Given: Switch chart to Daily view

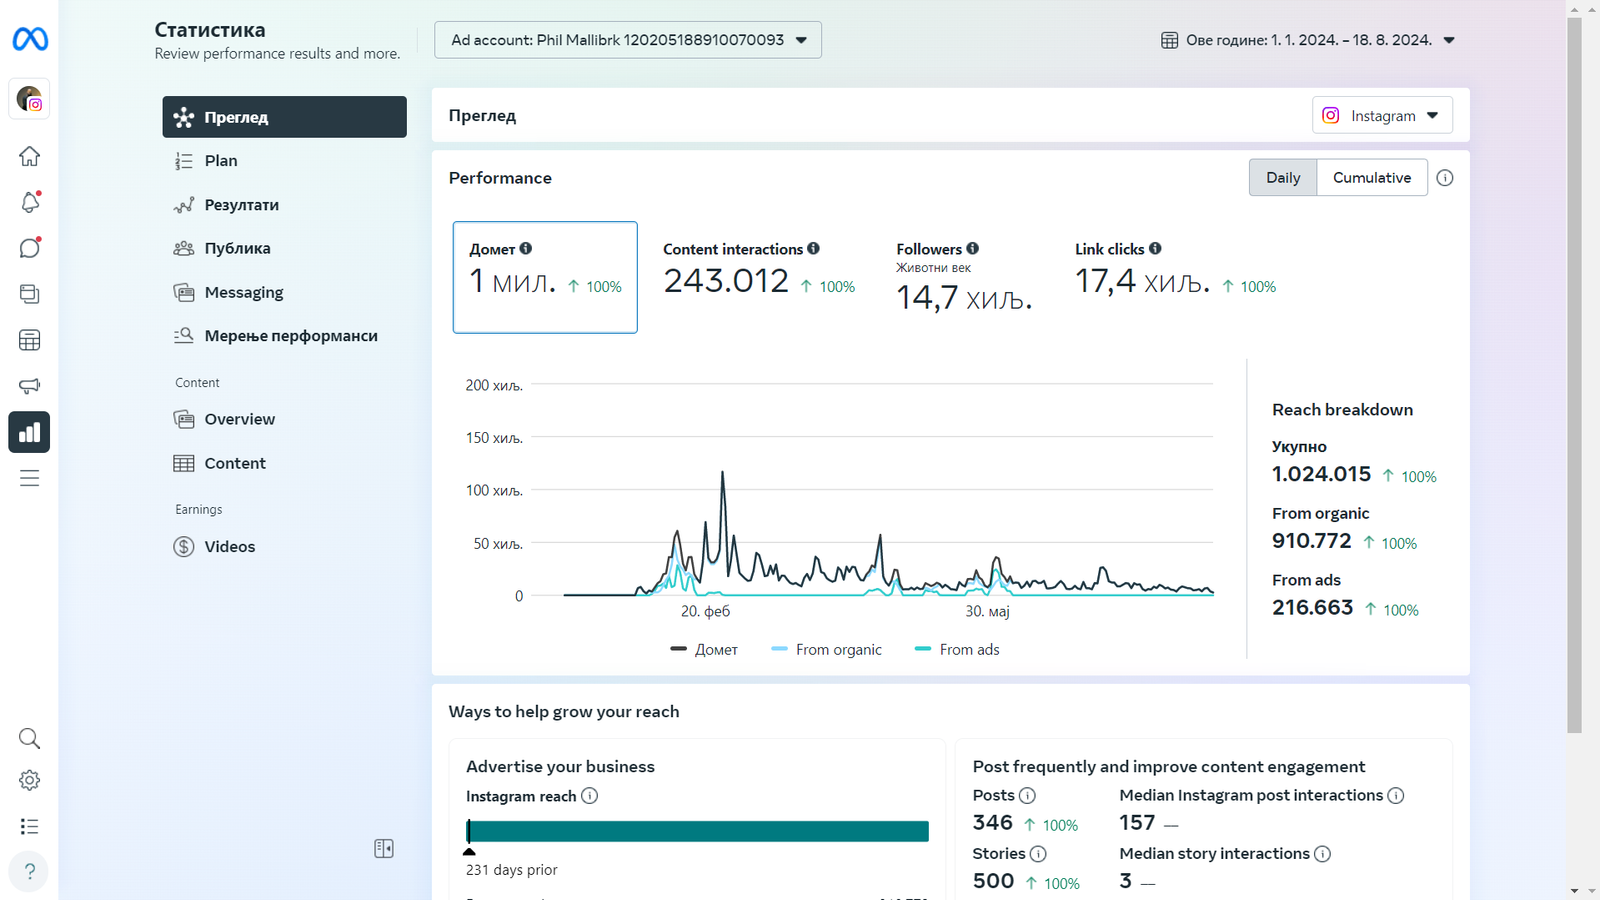Looking at the screenshot, I should (1283, 178).
